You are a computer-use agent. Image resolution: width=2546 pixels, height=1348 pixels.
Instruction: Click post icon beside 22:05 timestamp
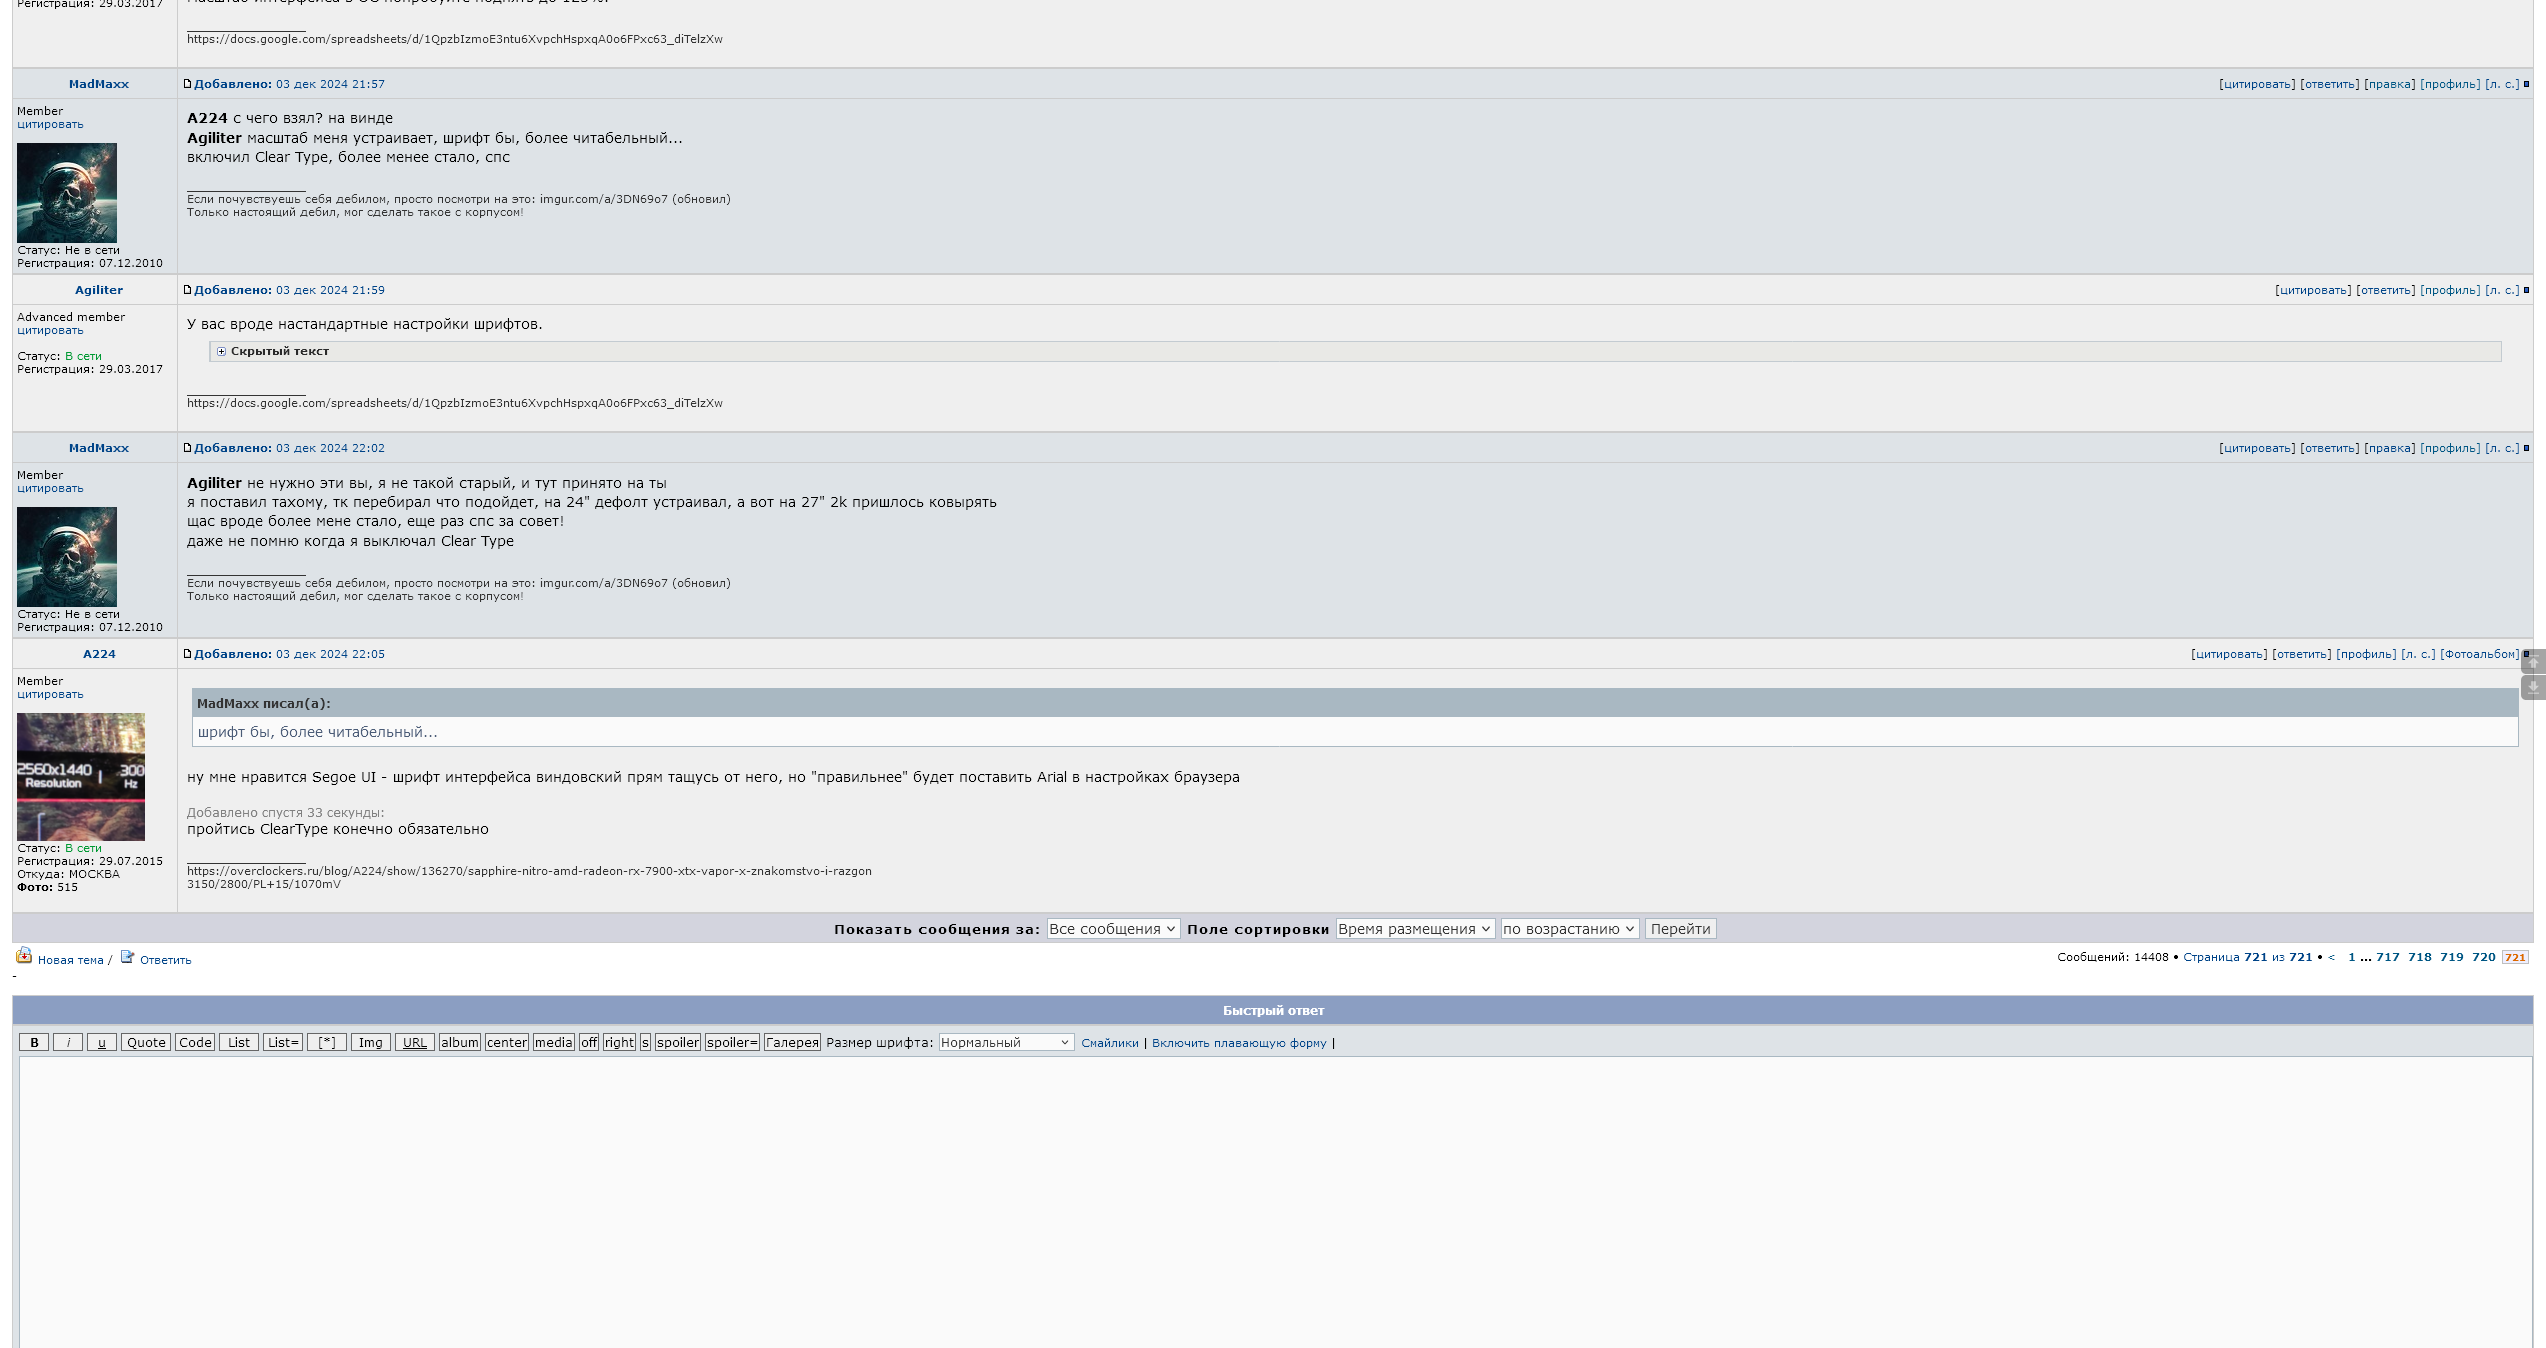pos(187,654)
